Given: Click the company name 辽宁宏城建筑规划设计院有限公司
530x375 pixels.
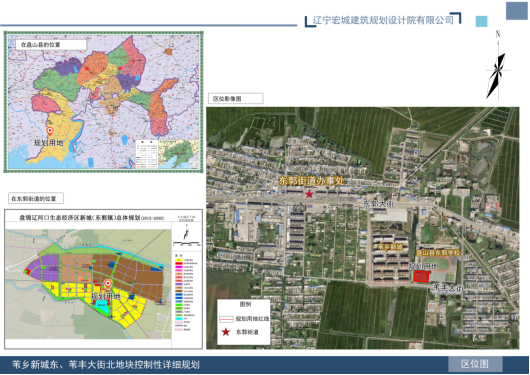Looking at the screenshot, I should pos(383,20).
